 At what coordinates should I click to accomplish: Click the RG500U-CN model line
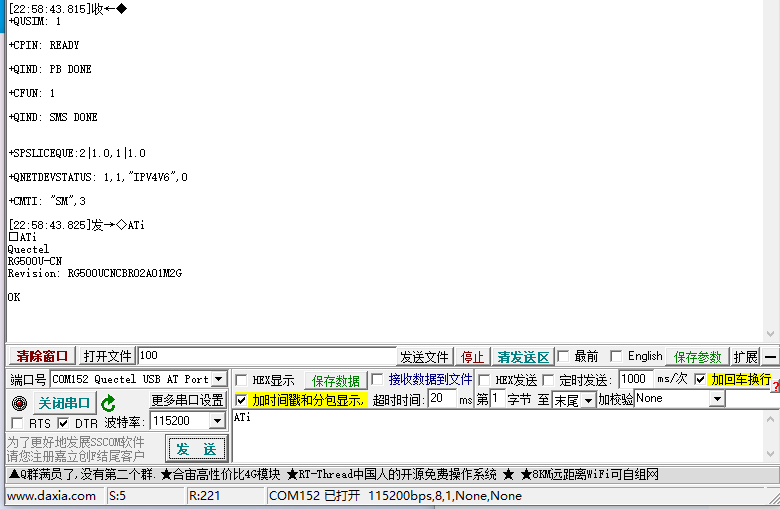tap(35, 261)
